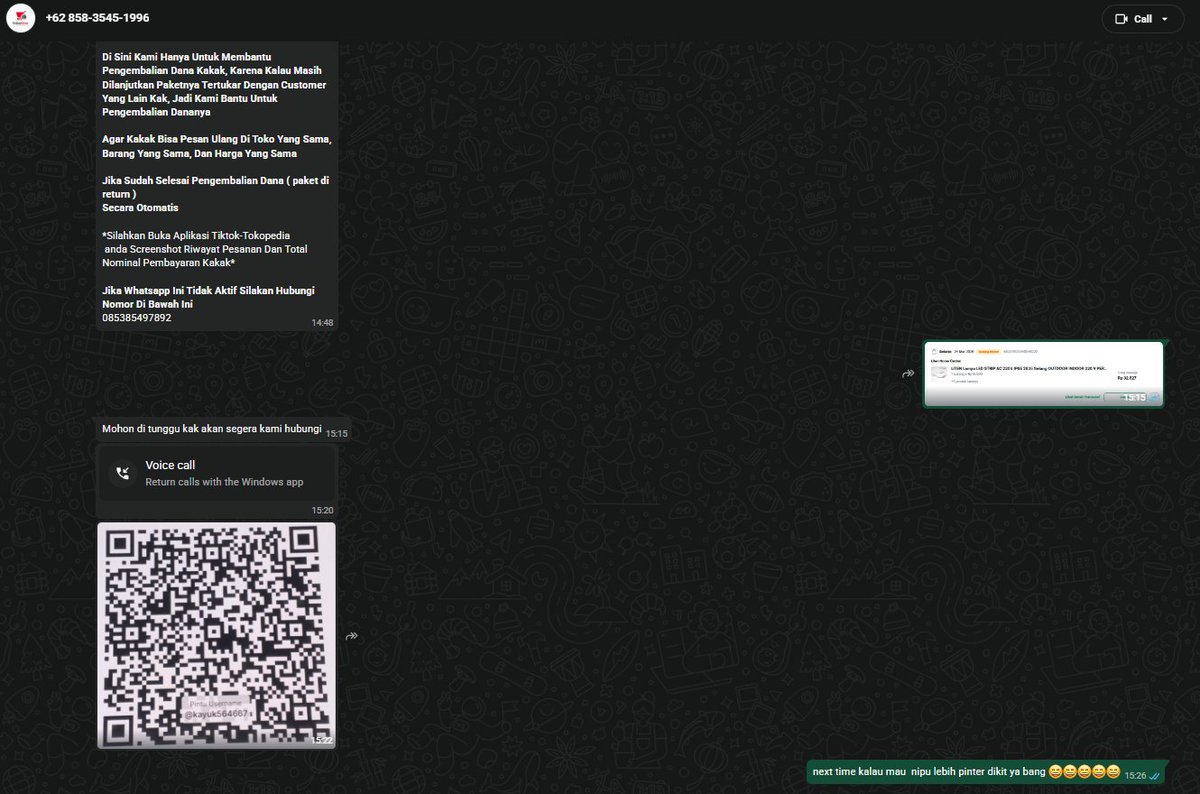
Task: Click the Voice call title text
Action: [x=170, y=465]
